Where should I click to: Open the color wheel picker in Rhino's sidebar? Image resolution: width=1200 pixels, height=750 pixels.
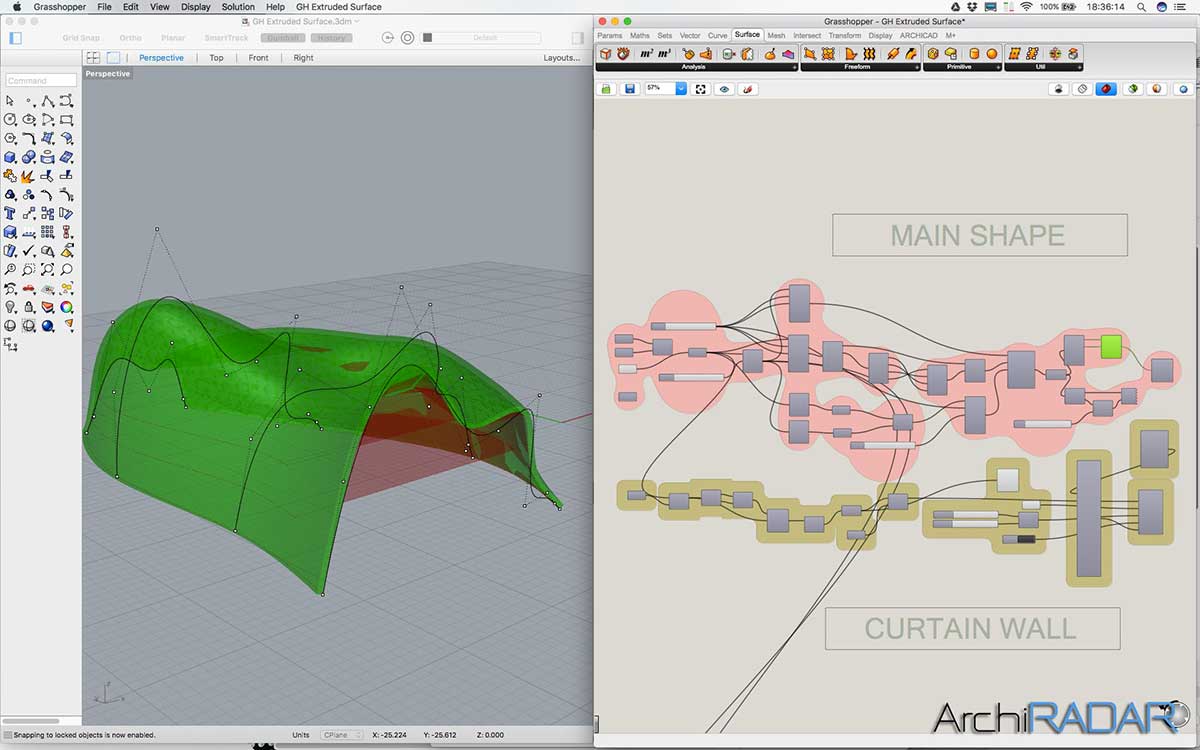click(65, 308)
